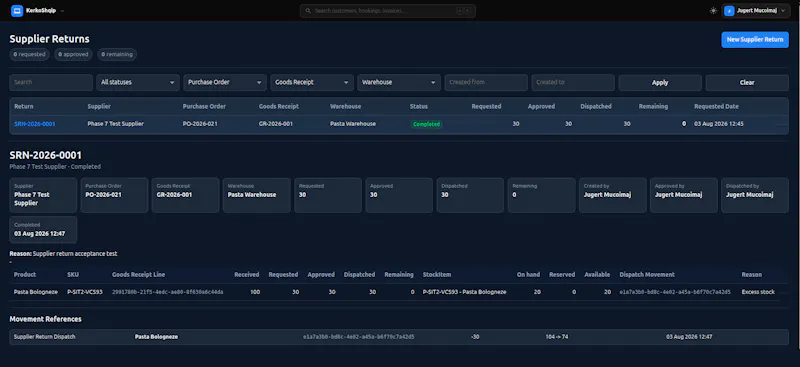
Task: Click the 'Supplier return acceptance test' reason text
Action: point(75,254)
